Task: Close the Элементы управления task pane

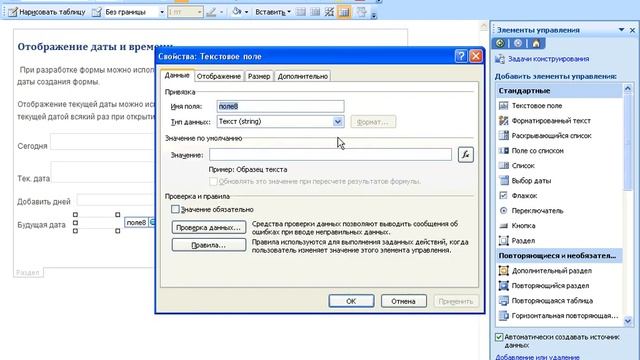Action: coord(632,30)
